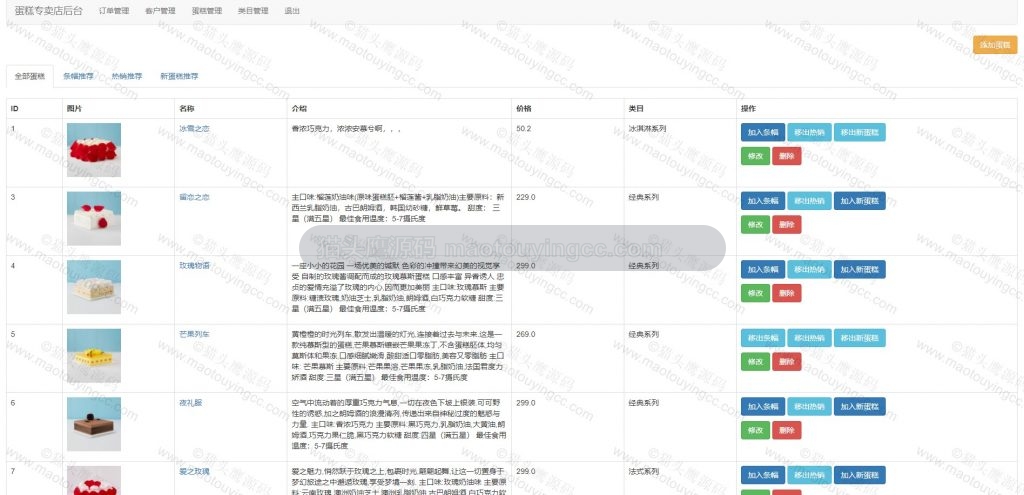Click 移出热销 for 夜礼服
Screen dimensions: 1024x495
pos(809,406)
